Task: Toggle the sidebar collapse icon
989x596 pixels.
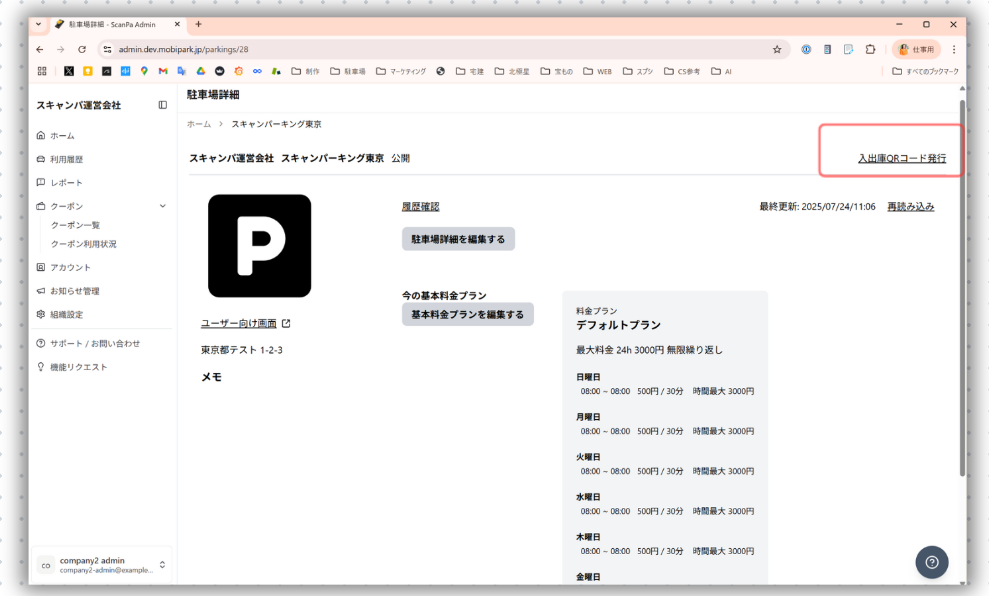Action: click(x=162, y=105)
